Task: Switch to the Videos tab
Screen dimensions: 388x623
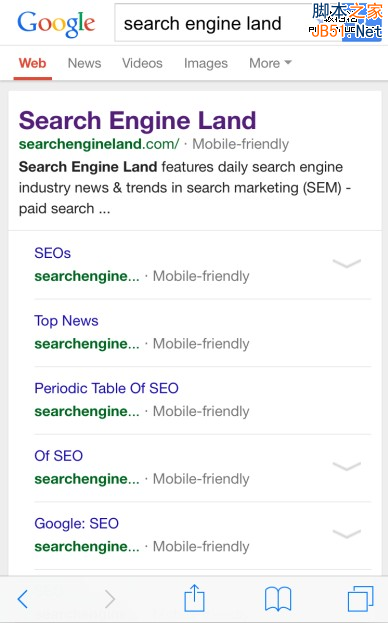Action: pyautogui.click(x=142, y=63)
